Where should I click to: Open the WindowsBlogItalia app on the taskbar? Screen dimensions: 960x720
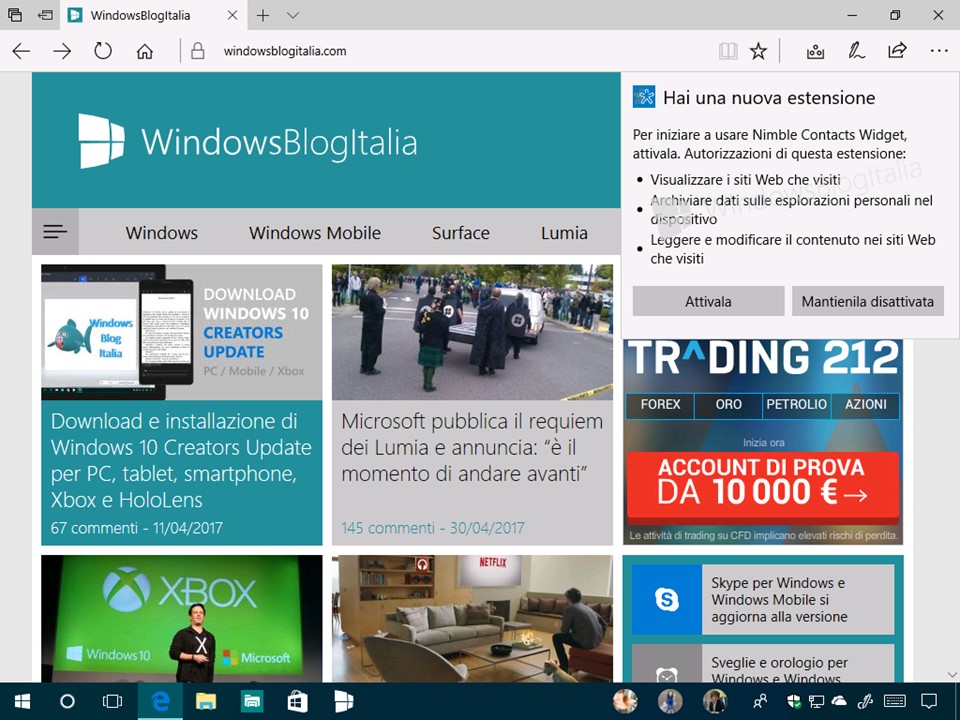tap(343, 702)
